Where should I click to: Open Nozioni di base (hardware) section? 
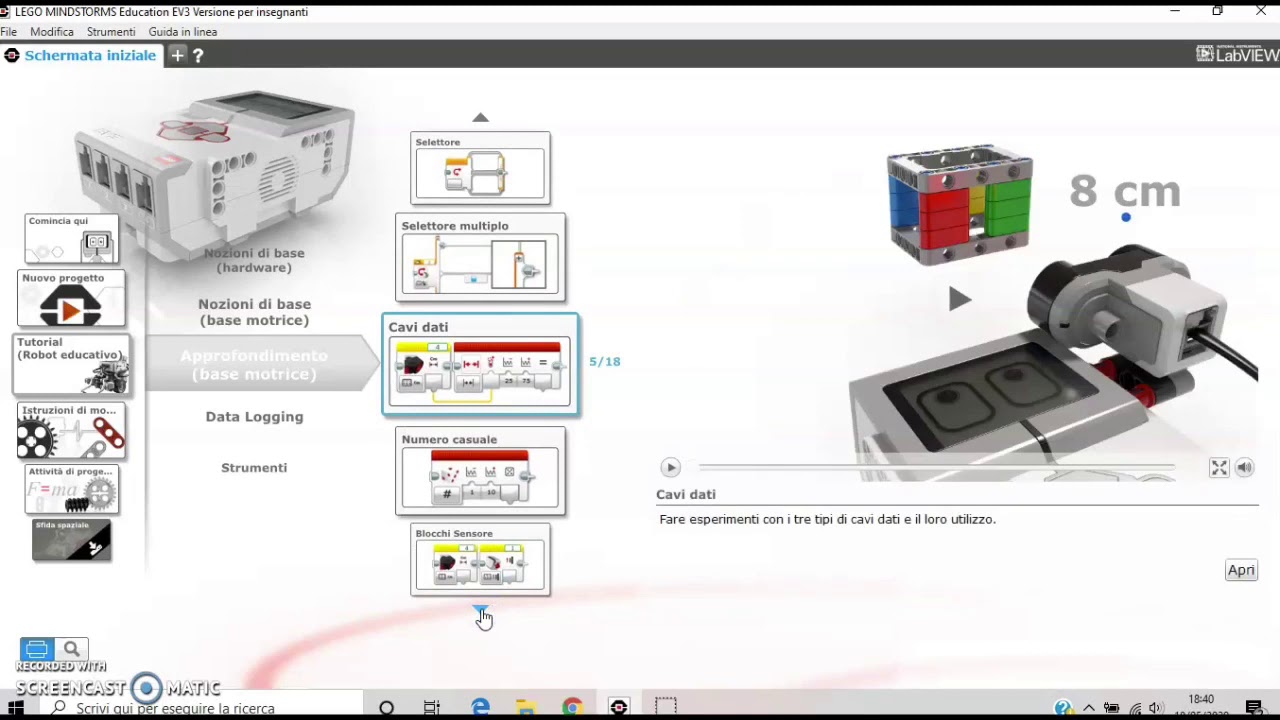(x=254, y=260)
